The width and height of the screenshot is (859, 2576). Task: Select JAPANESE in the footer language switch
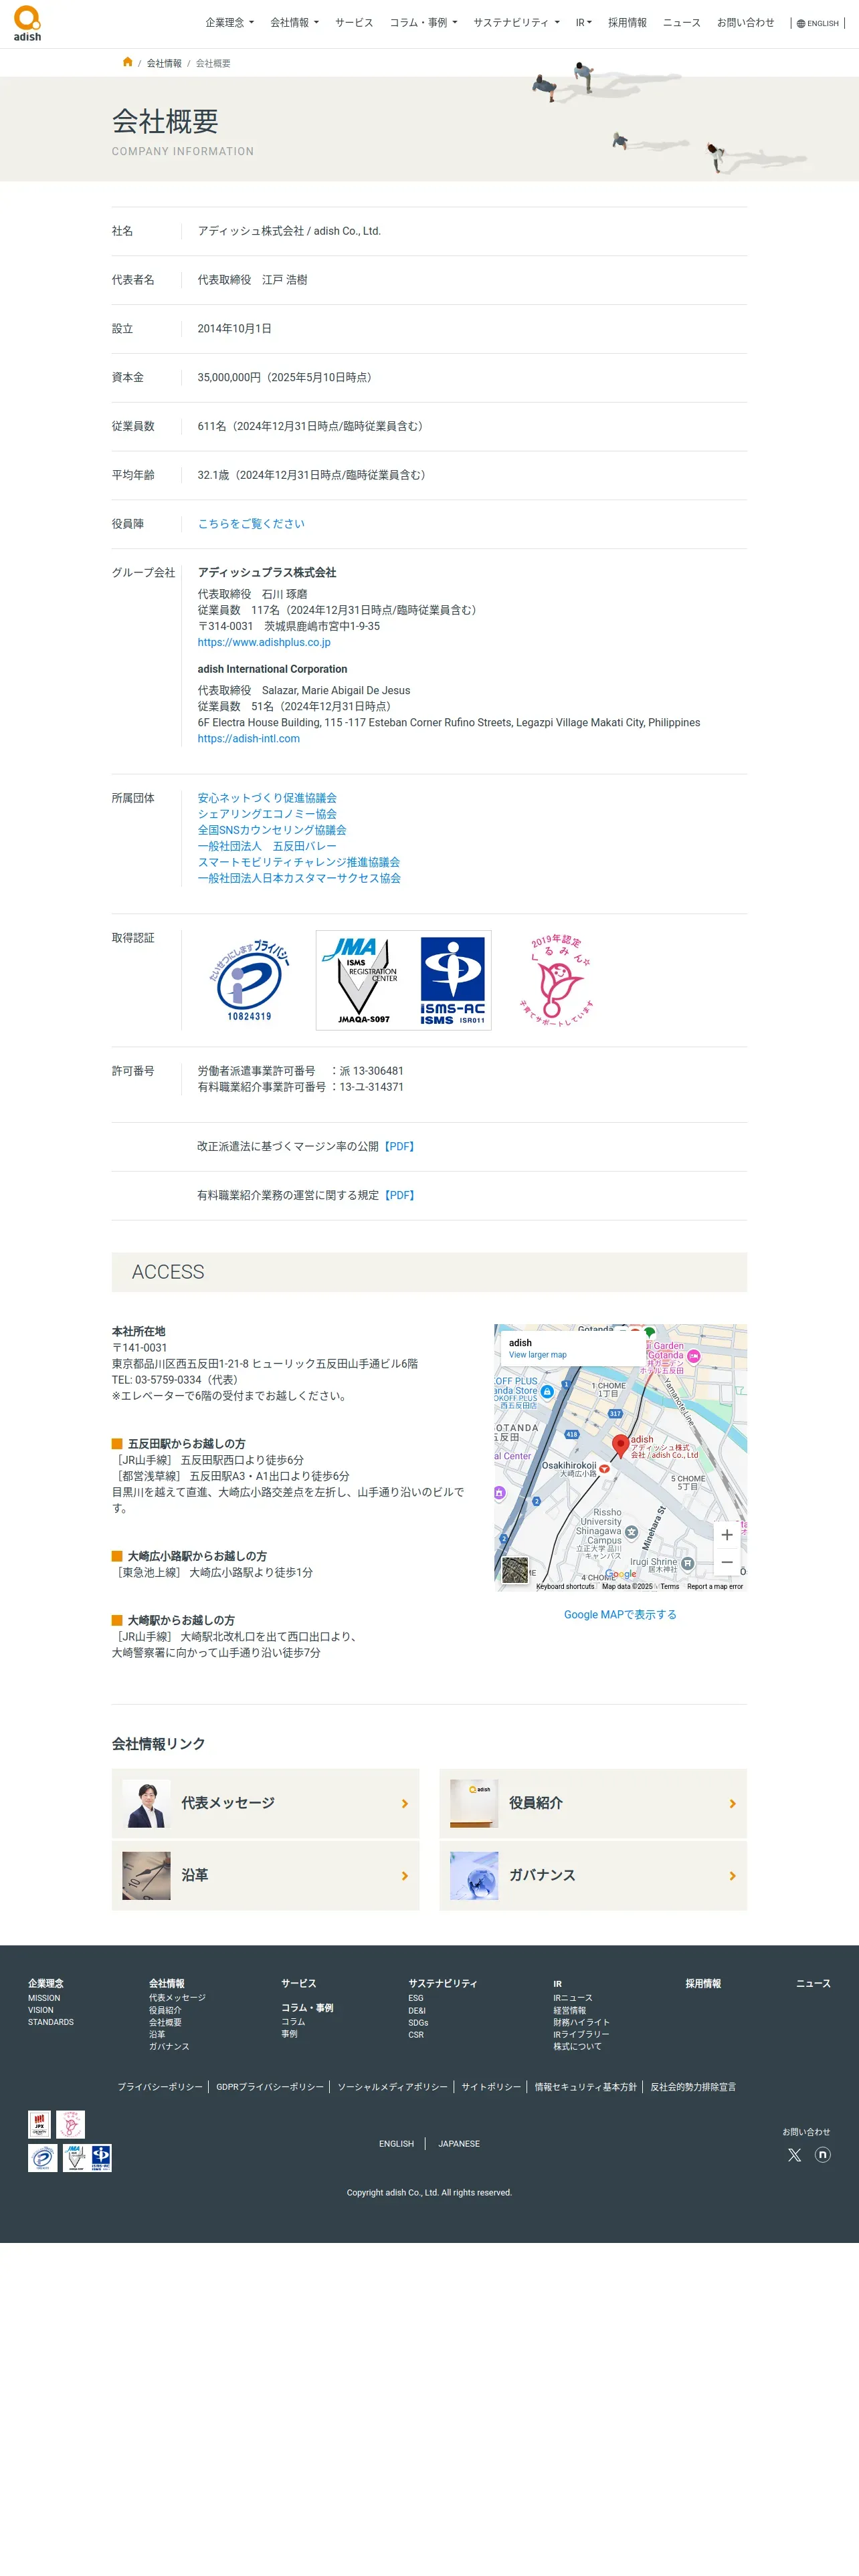[459, 2144]
